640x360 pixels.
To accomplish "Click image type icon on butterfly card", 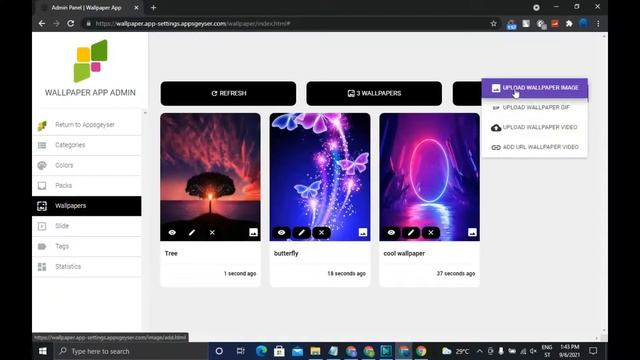I will coord(362,233).
